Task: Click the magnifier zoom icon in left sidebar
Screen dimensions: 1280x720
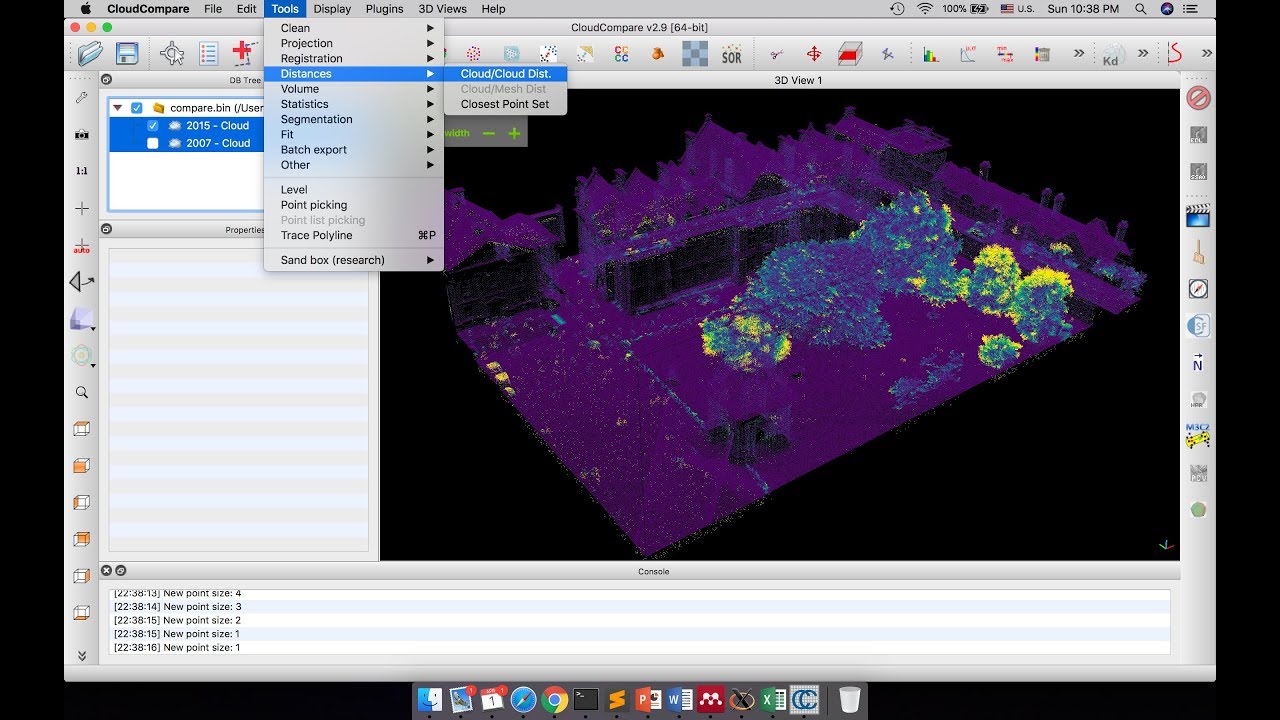Action: [x=82, y=393]
